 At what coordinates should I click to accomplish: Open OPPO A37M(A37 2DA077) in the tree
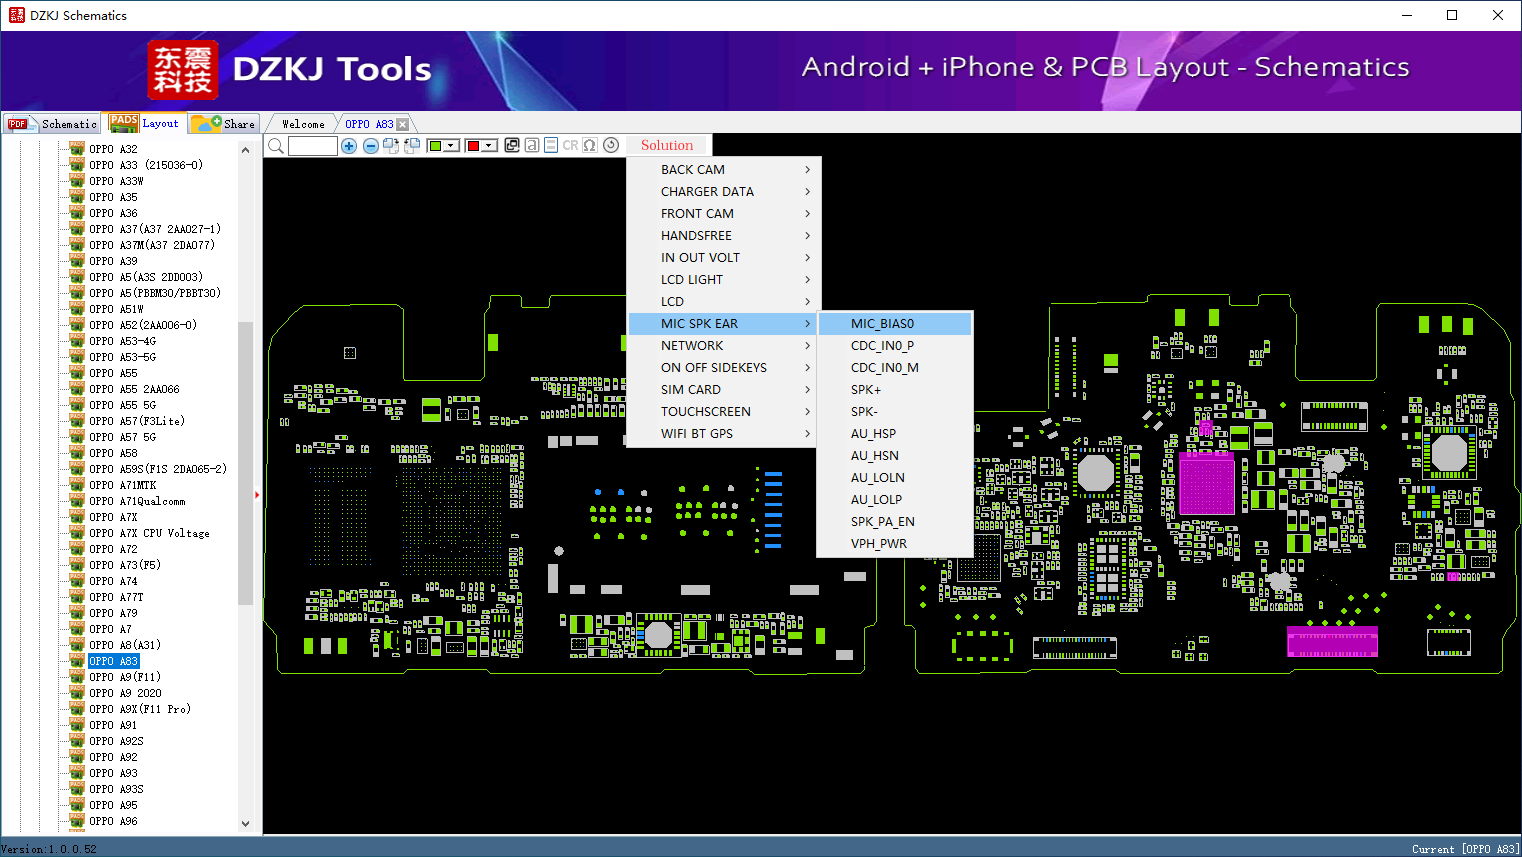[x=152, y=245]
